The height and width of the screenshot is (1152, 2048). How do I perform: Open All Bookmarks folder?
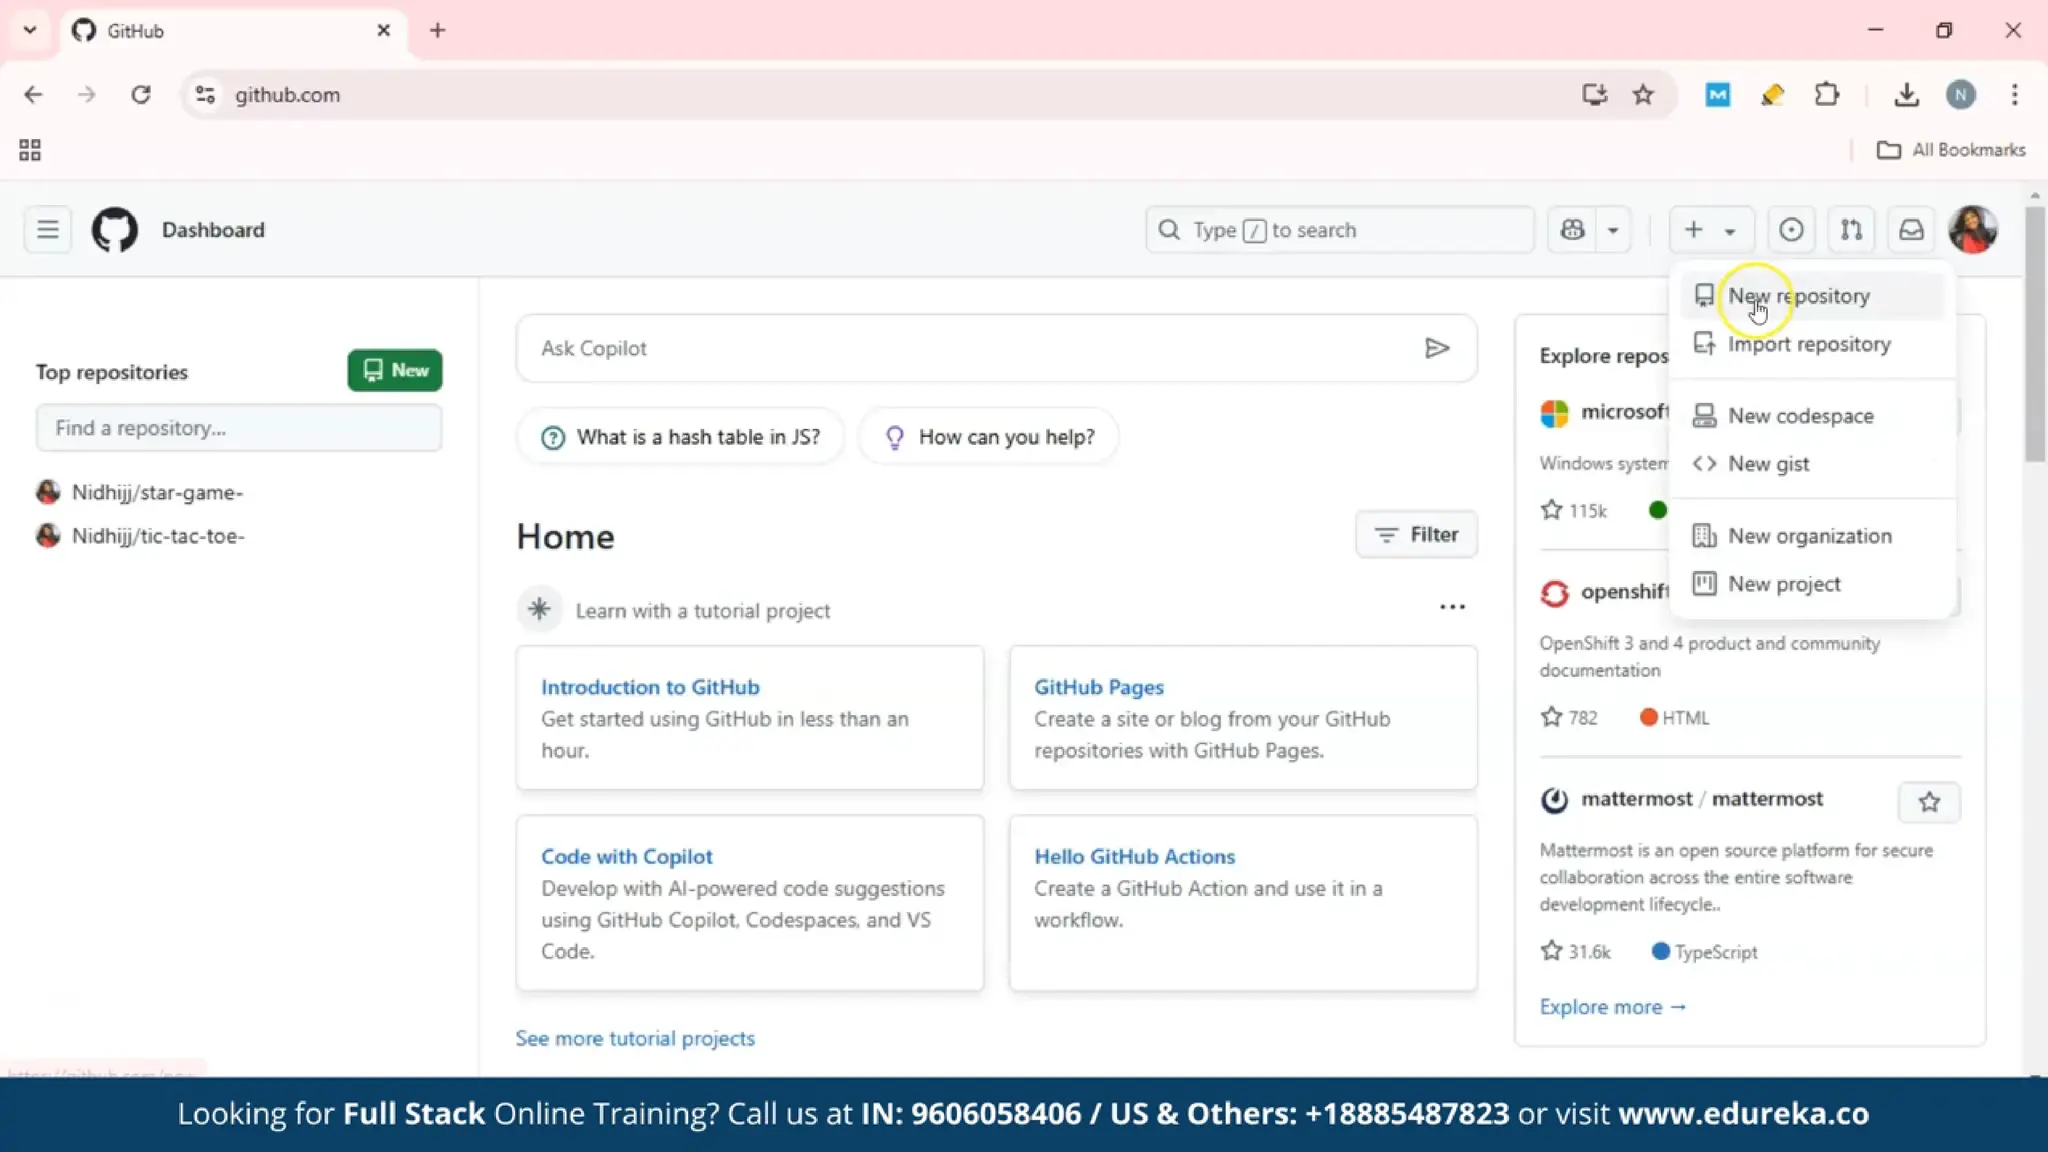point(1951,150)
